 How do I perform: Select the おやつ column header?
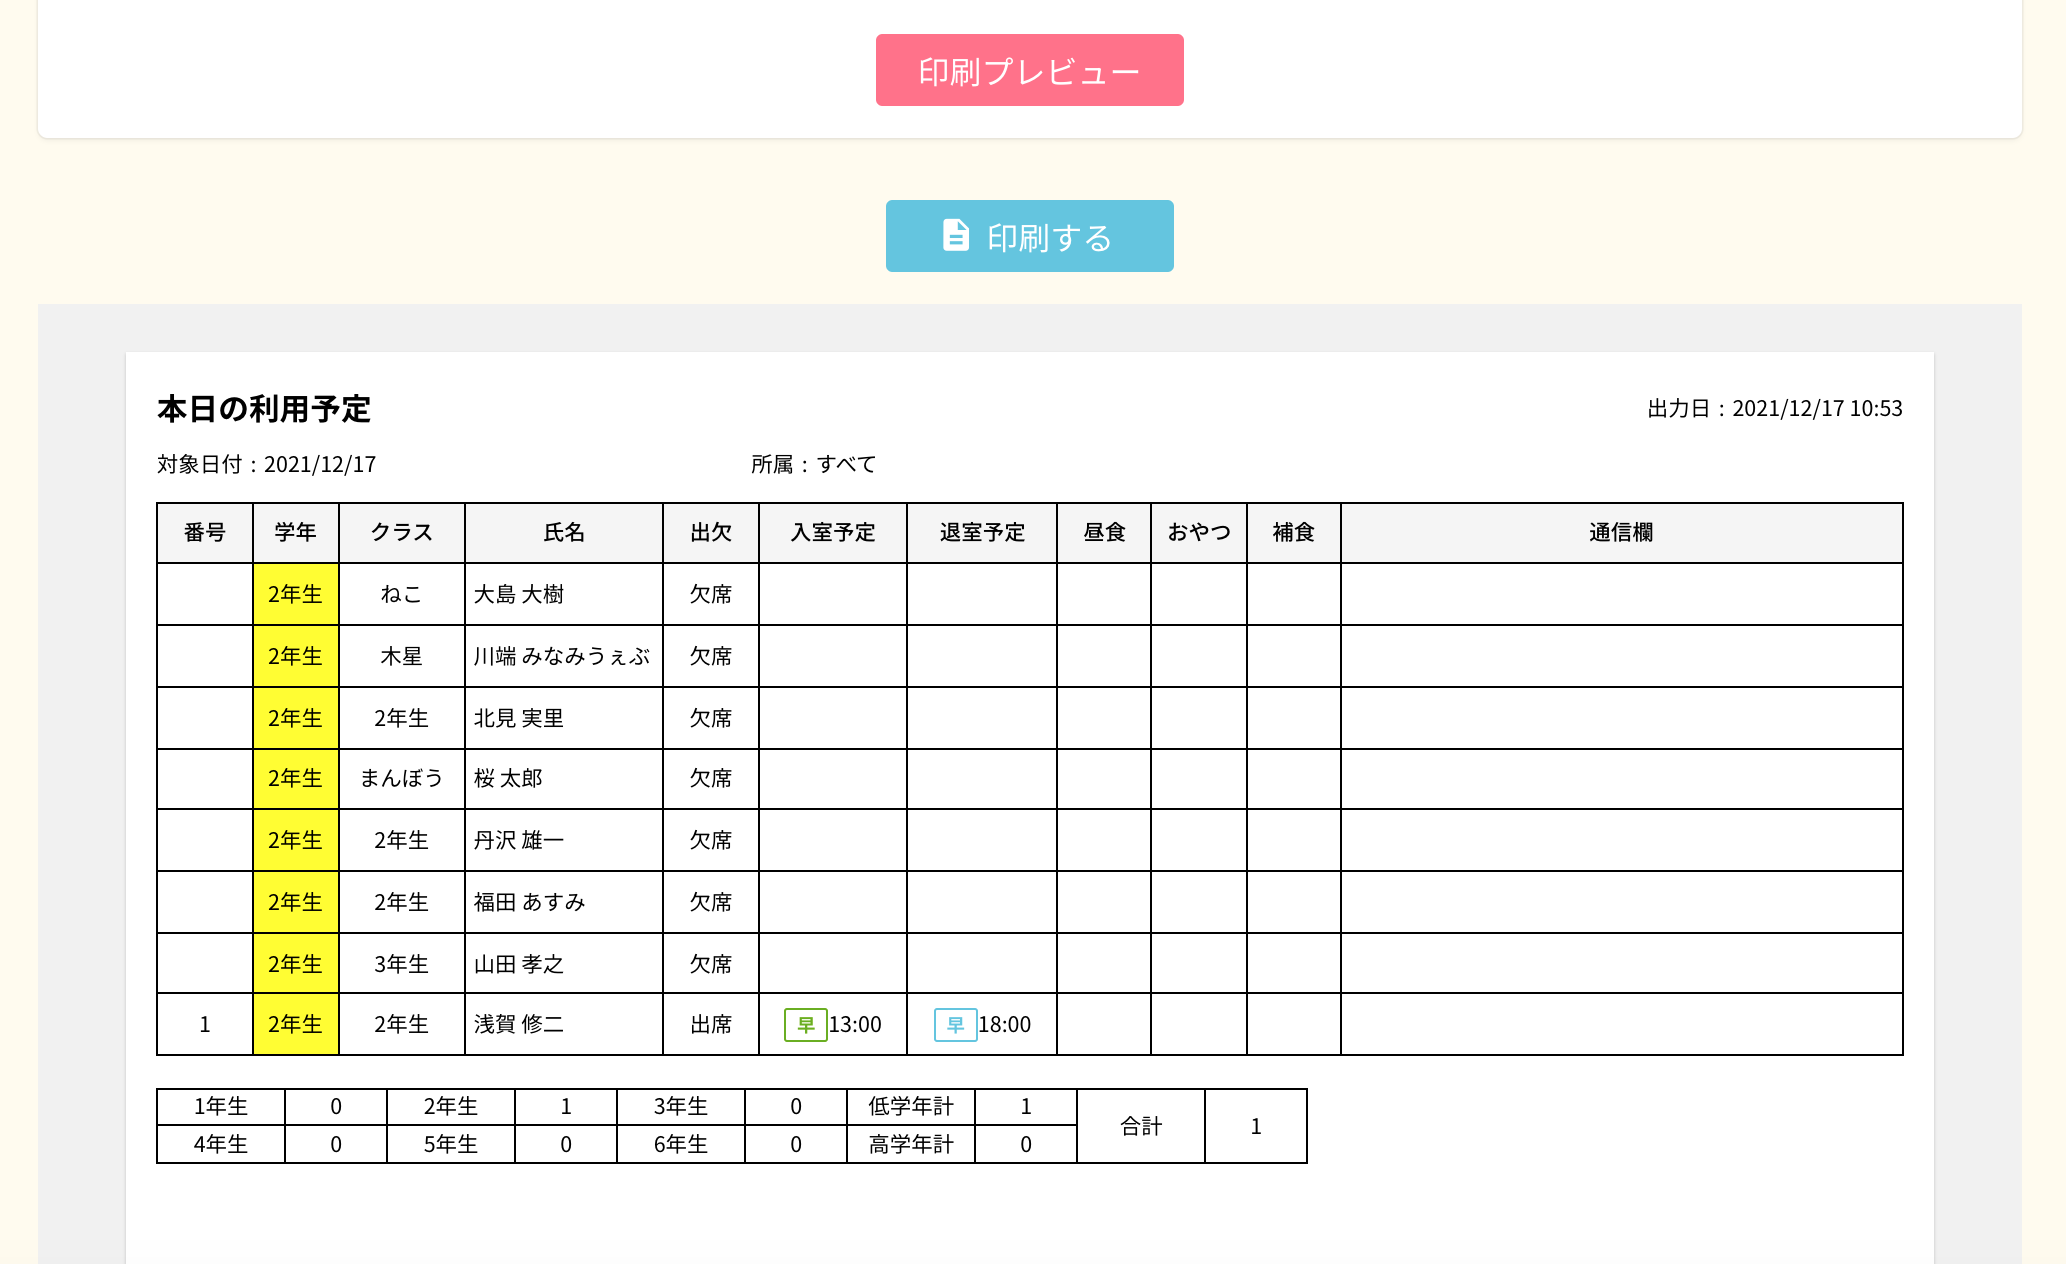coord(1199,533)
